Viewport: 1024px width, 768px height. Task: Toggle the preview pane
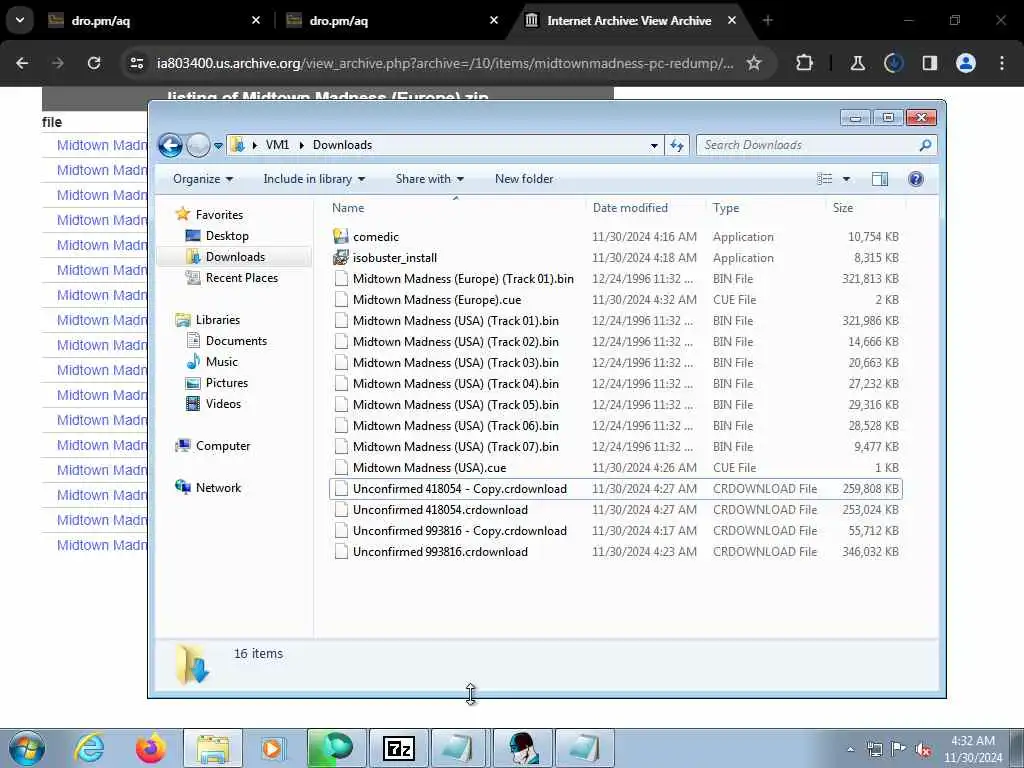tap(880, 179)
